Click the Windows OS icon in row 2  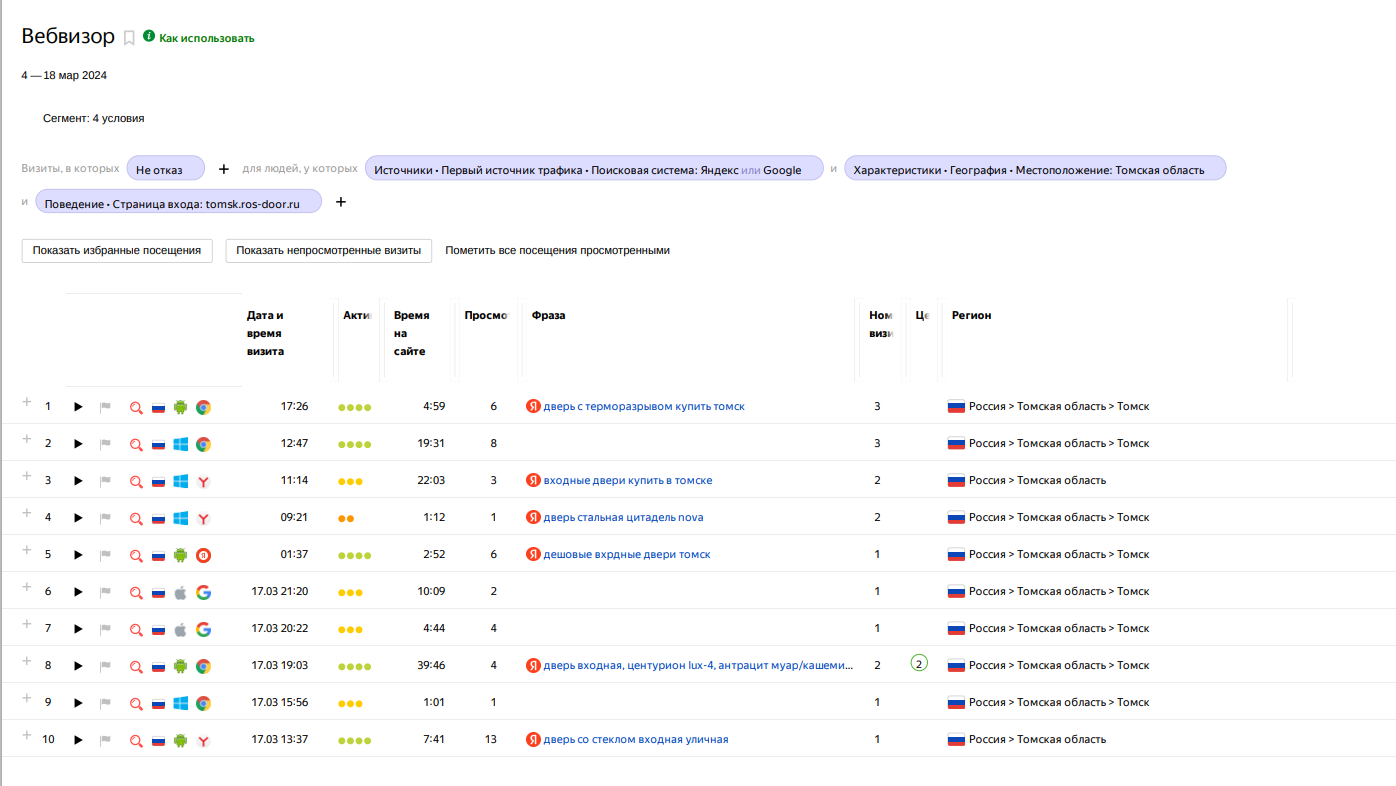181,444
